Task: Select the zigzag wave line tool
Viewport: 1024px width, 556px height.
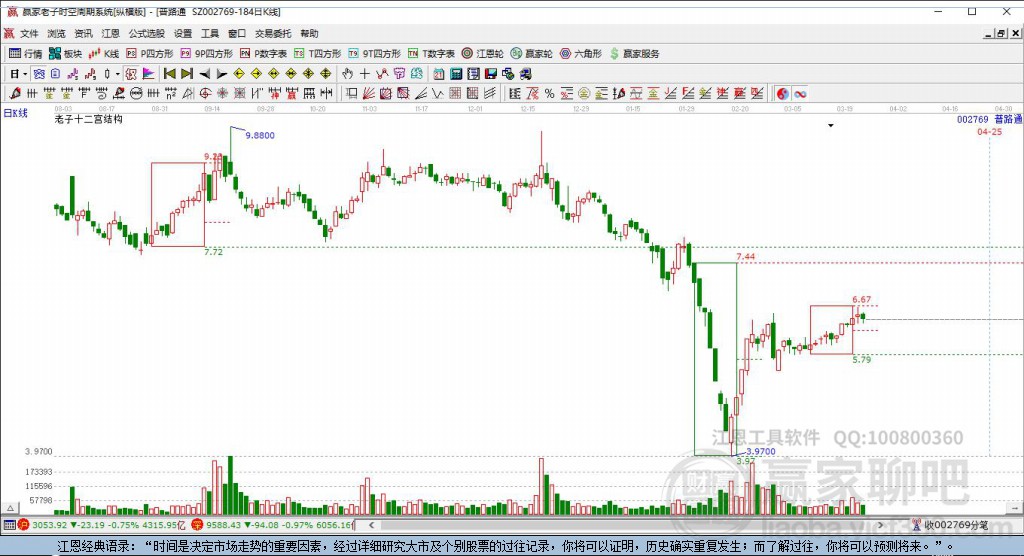Action: tap(436, 93)
